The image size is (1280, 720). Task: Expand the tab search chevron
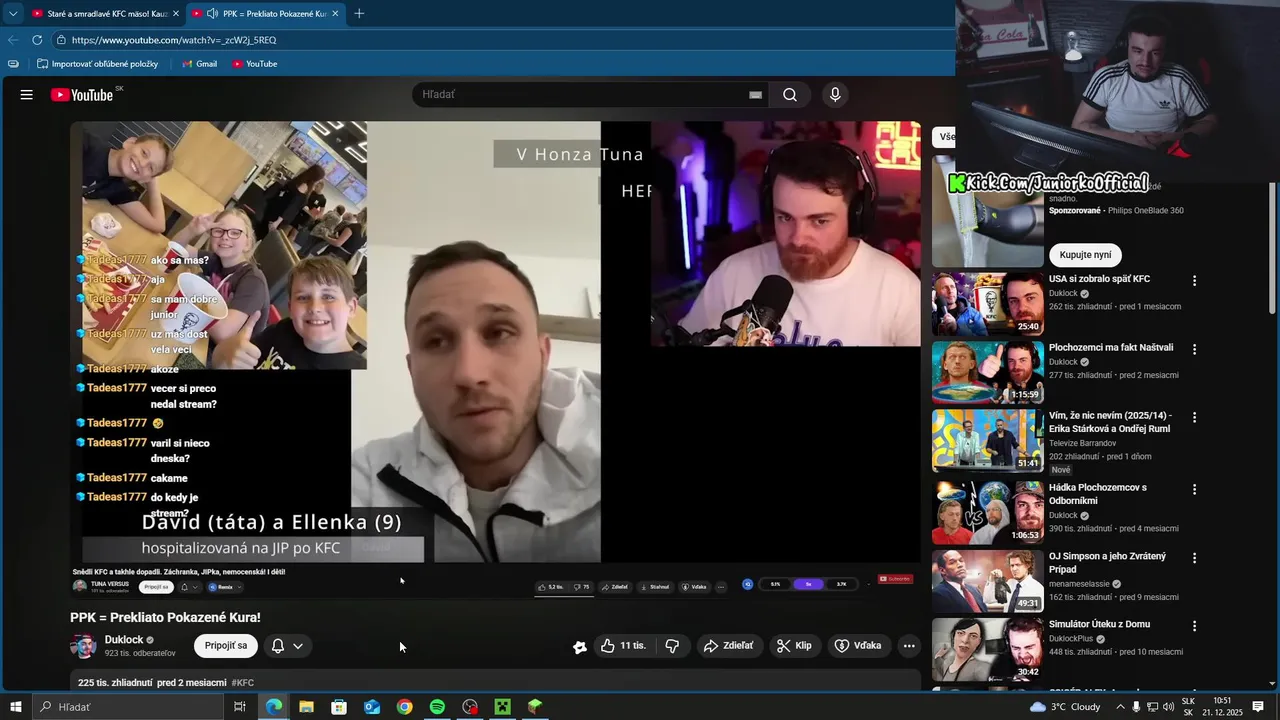pos(12,13)
